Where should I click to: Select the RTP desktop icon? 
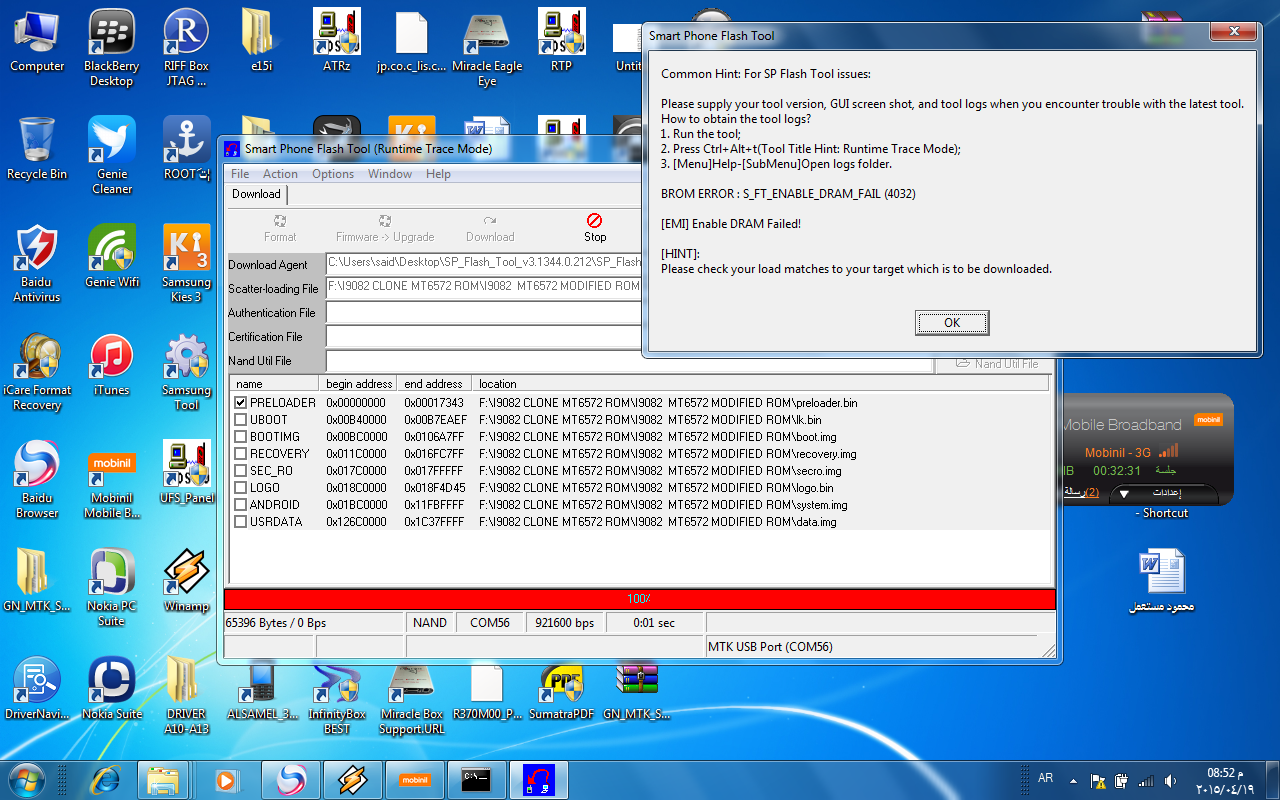(x=561, y=40)
